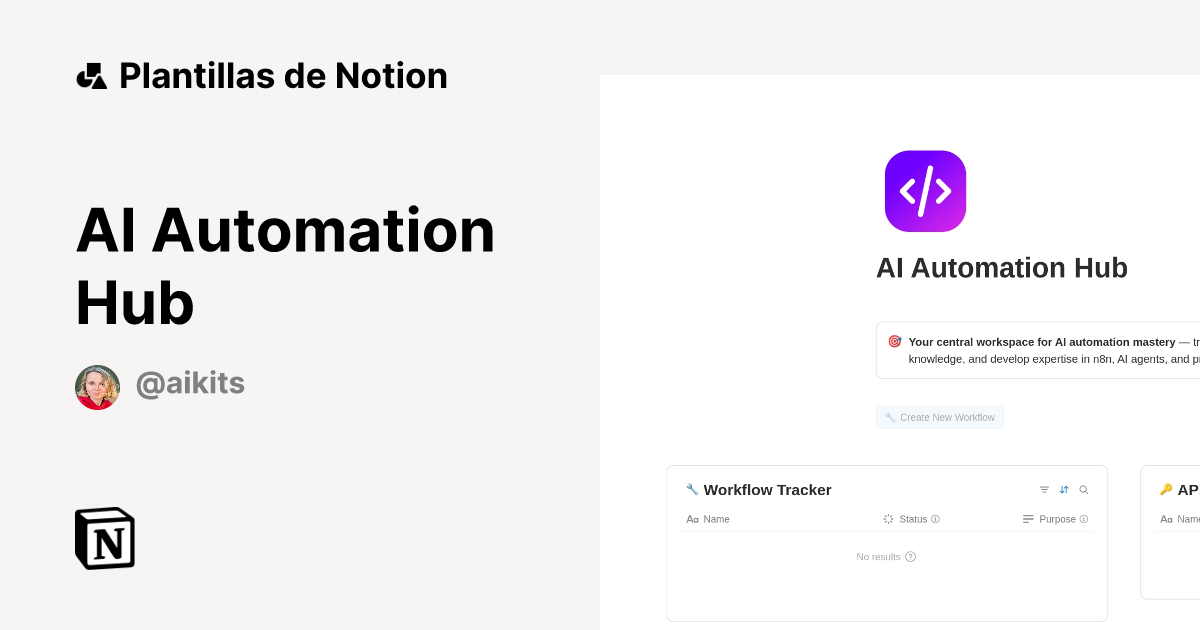
Task: Expand the Status column header menu
Action: [911, 519]
